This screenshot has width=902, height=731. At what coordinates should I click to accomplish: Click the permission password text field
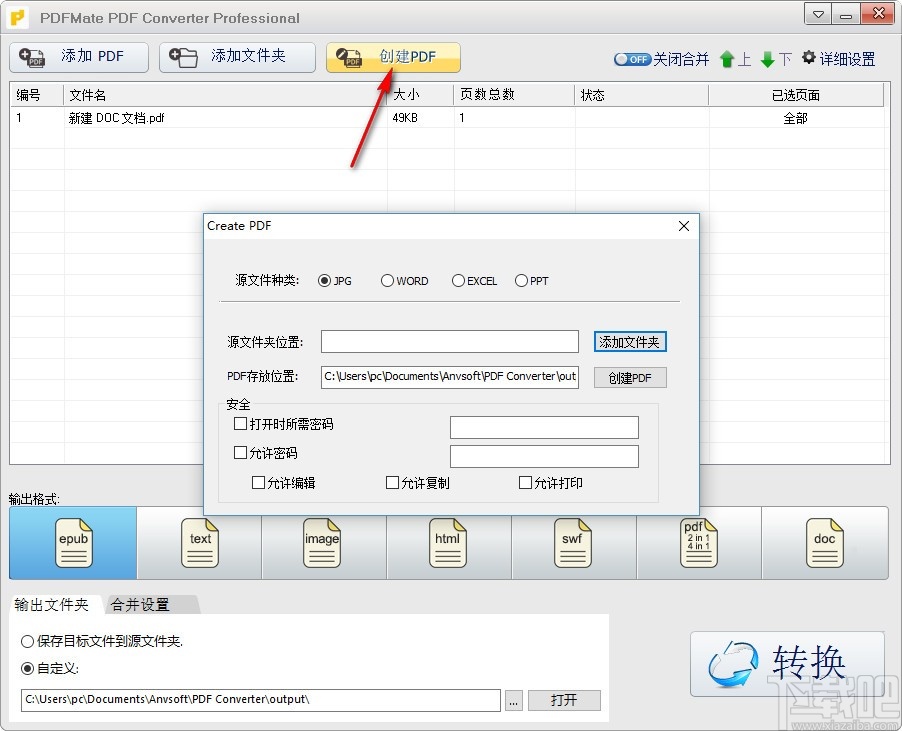tap(544, 456)
